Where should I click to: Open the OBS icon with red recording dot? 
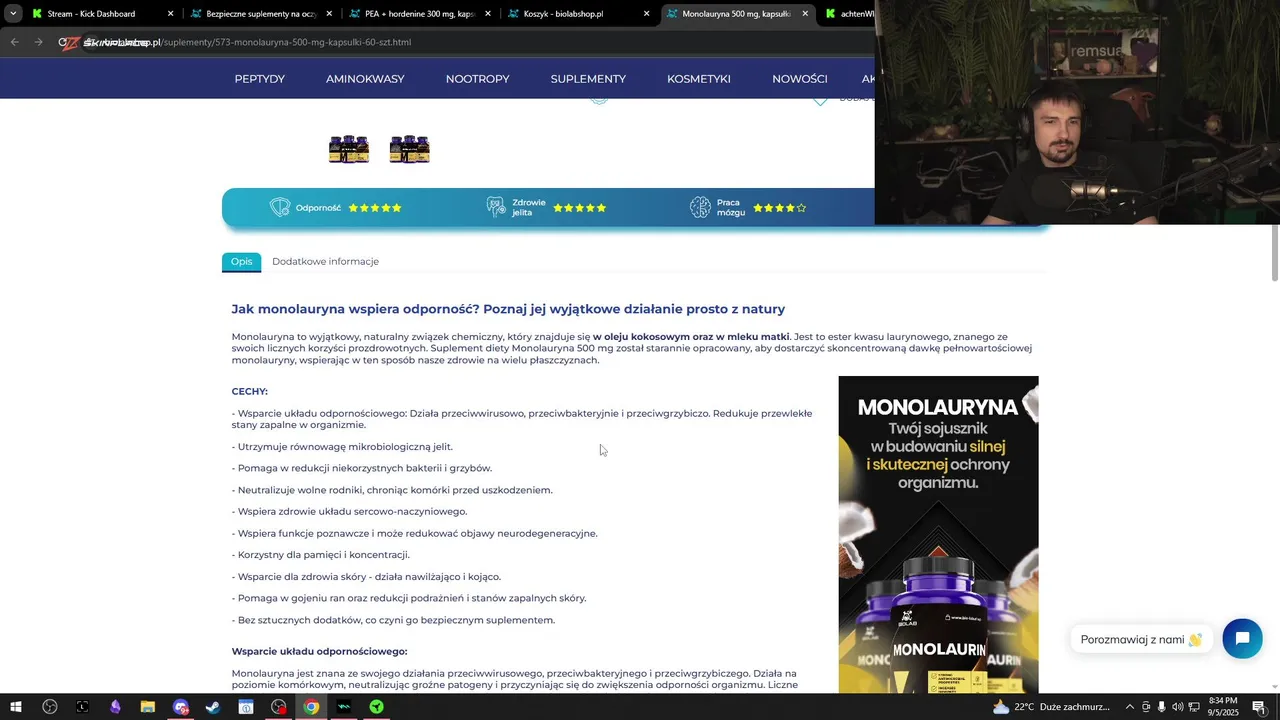(x=279, y=707)
